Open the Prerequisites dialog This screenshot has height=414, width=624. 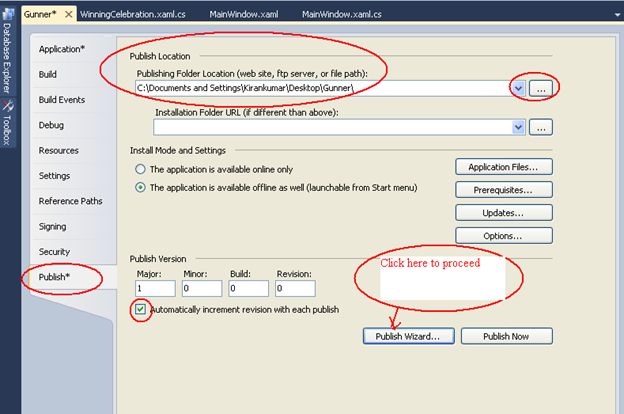click(x=504, y=190)
